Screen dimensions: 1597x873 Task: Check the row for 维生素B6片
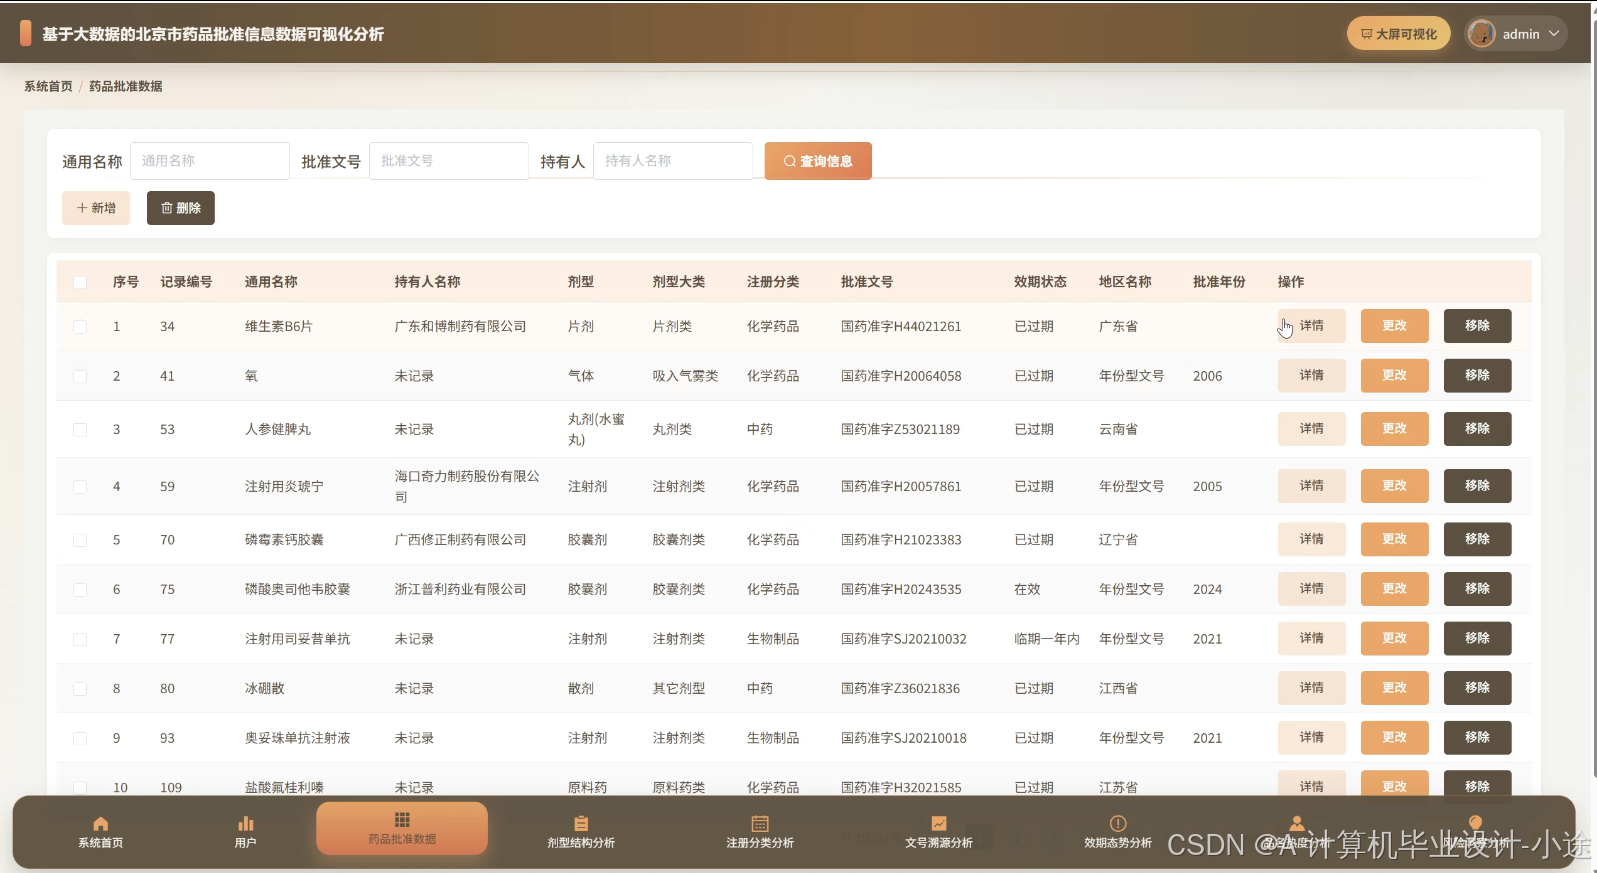pos(80,327)
